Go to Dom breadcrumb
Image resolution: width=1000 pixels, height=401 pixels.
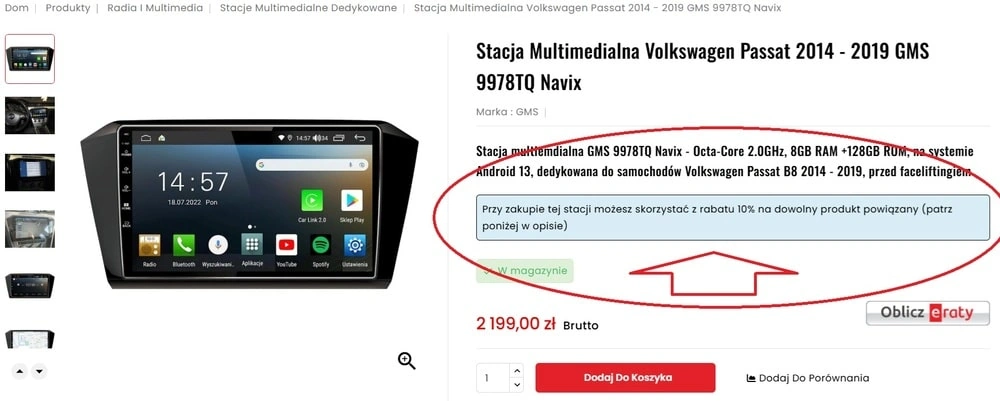(16, 8)
